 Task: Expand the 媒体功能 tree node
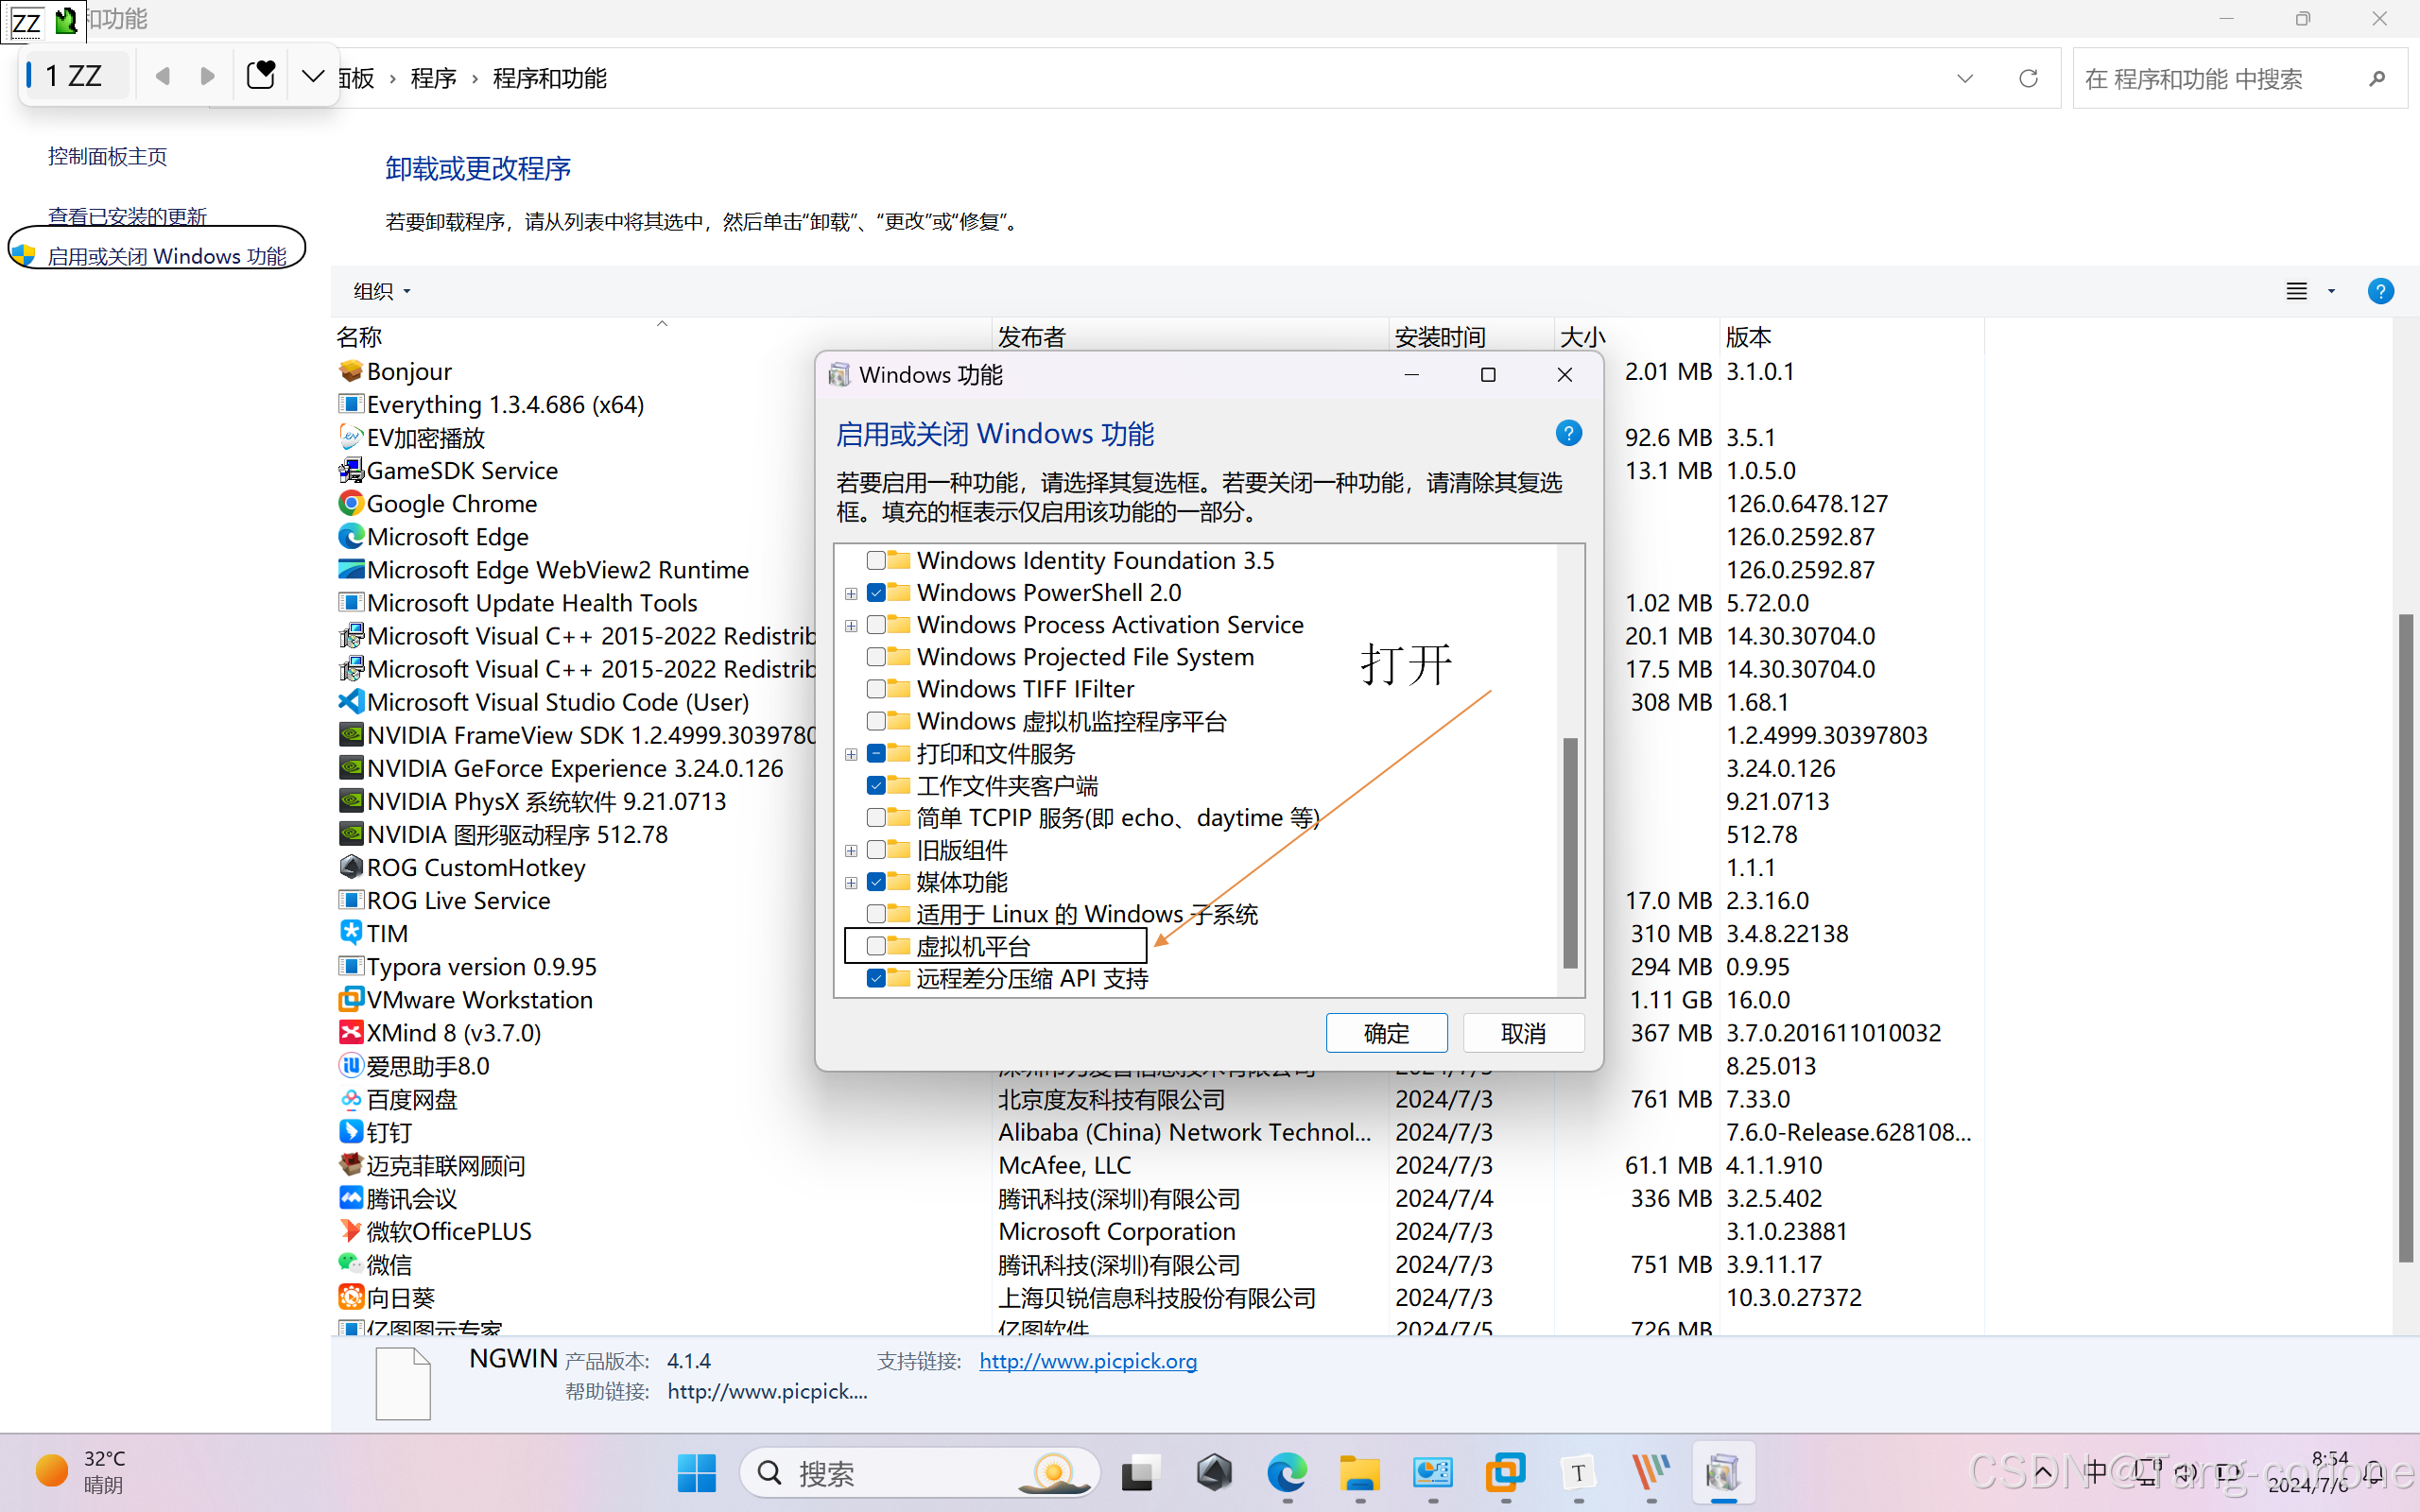tap(851, 882)
